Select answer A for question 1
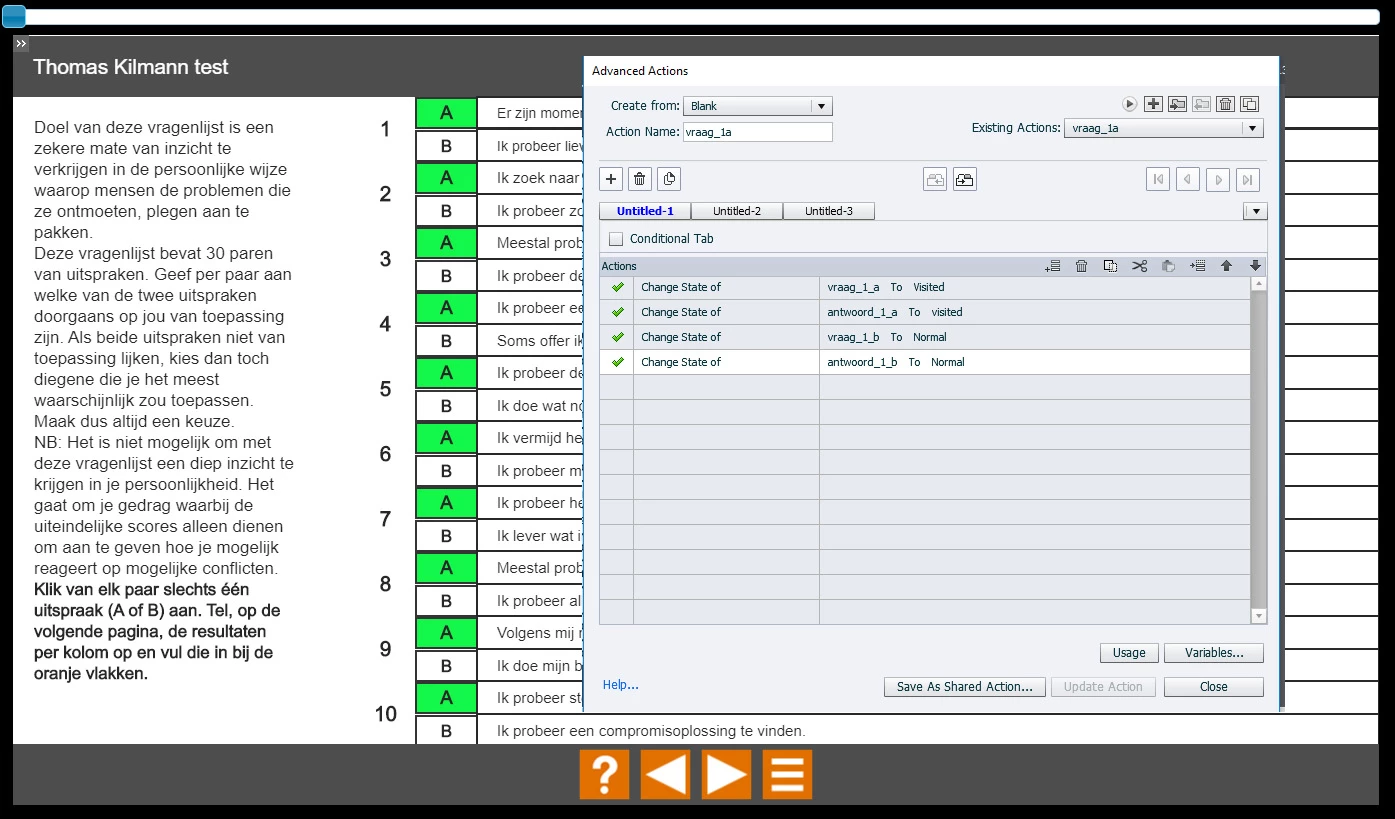 (x=446, y=113)
